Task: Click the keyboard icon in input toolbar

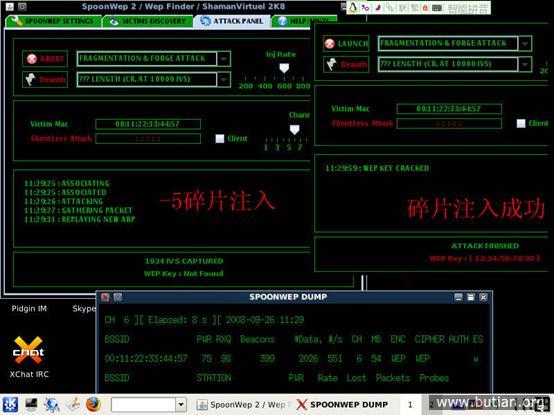Action: click(x=437, y=8)
